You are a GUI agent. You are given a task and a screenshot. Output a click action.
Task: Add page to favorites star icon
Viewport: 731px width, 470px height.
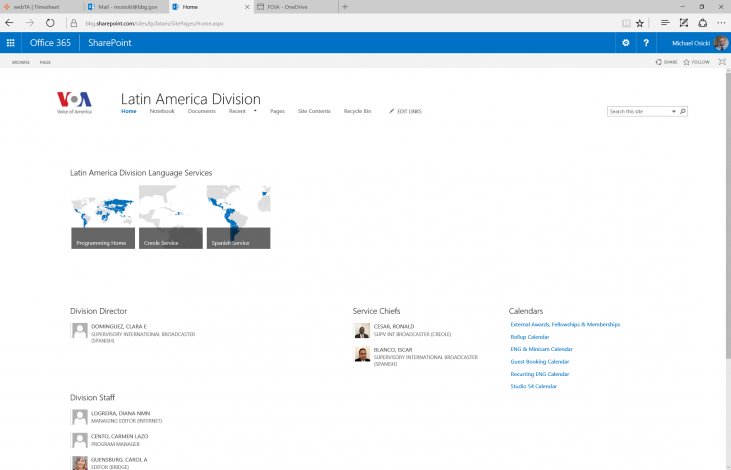tap(640, 23)
